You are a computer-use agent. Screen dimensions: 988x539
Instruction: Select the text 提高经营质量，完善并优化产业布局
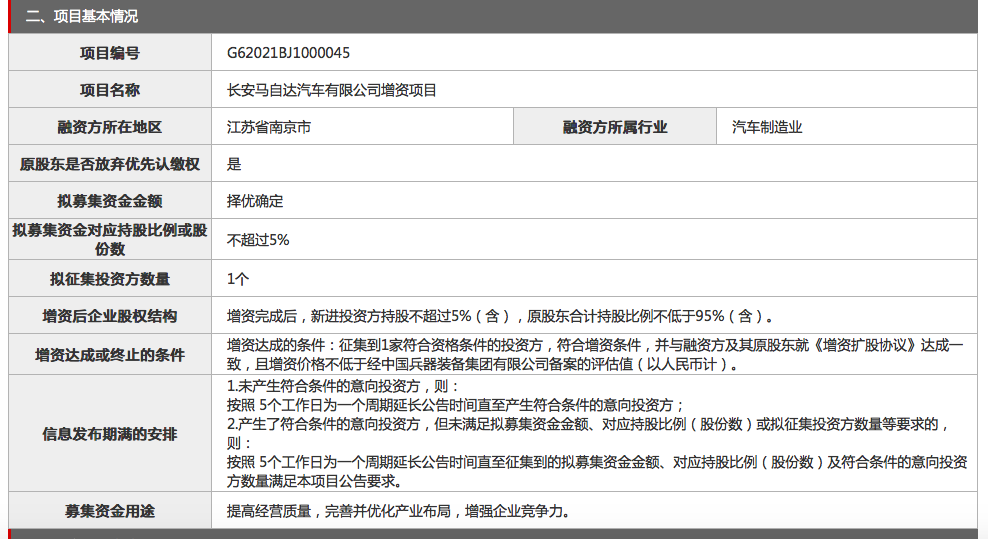pos(339,511)
